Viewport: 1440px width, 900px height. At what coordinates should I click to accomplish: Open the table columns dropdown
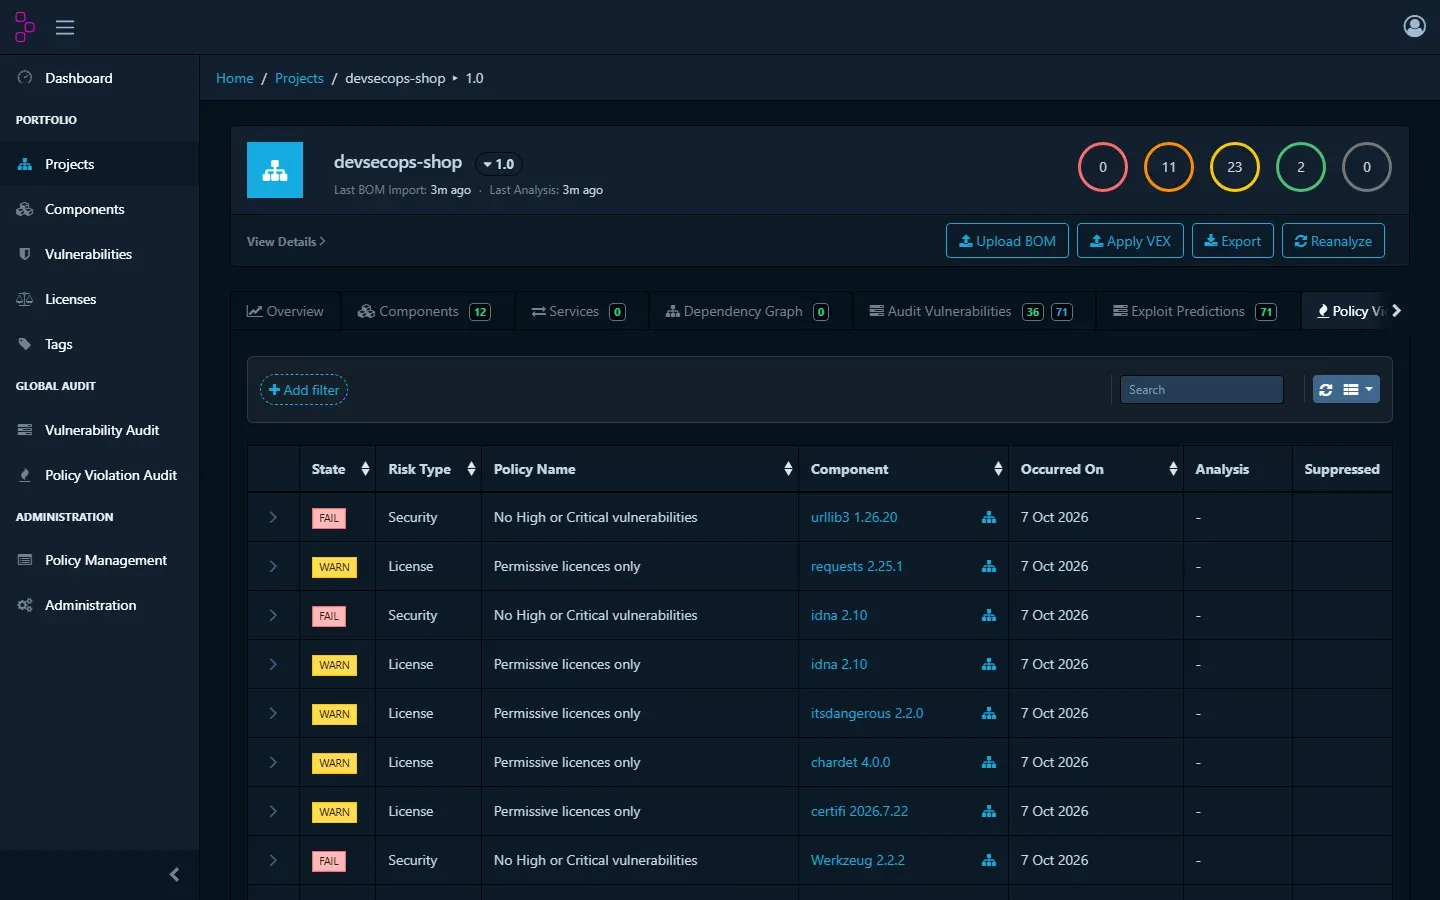(1357, 390)
